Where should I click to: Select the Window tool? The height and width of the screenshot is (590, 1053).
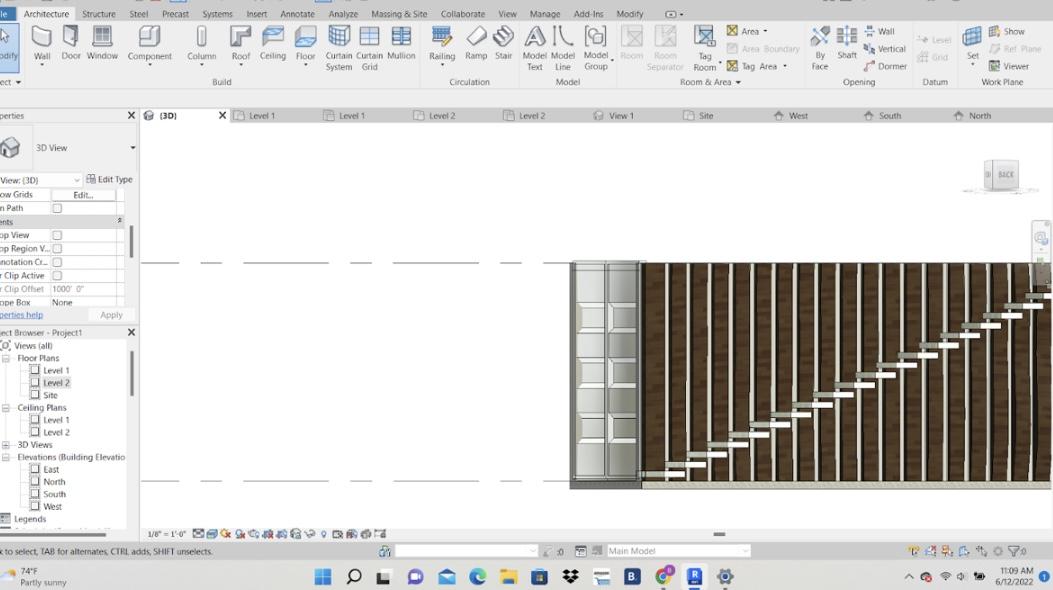102,43
